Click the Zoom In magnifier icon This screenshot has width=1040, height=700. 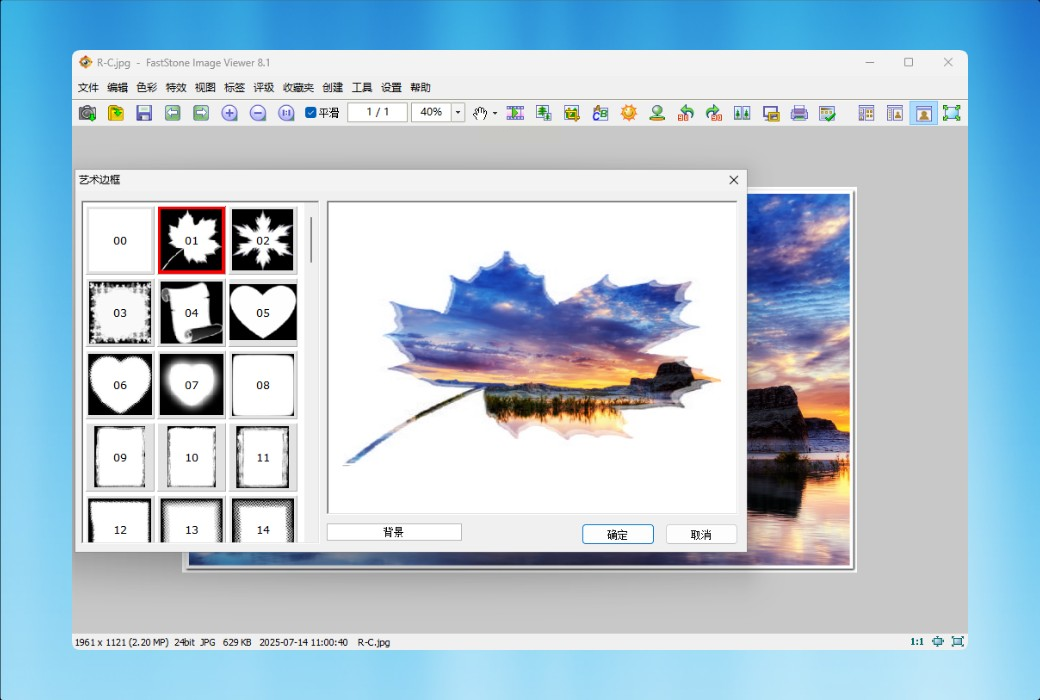[x=229, y=113]
